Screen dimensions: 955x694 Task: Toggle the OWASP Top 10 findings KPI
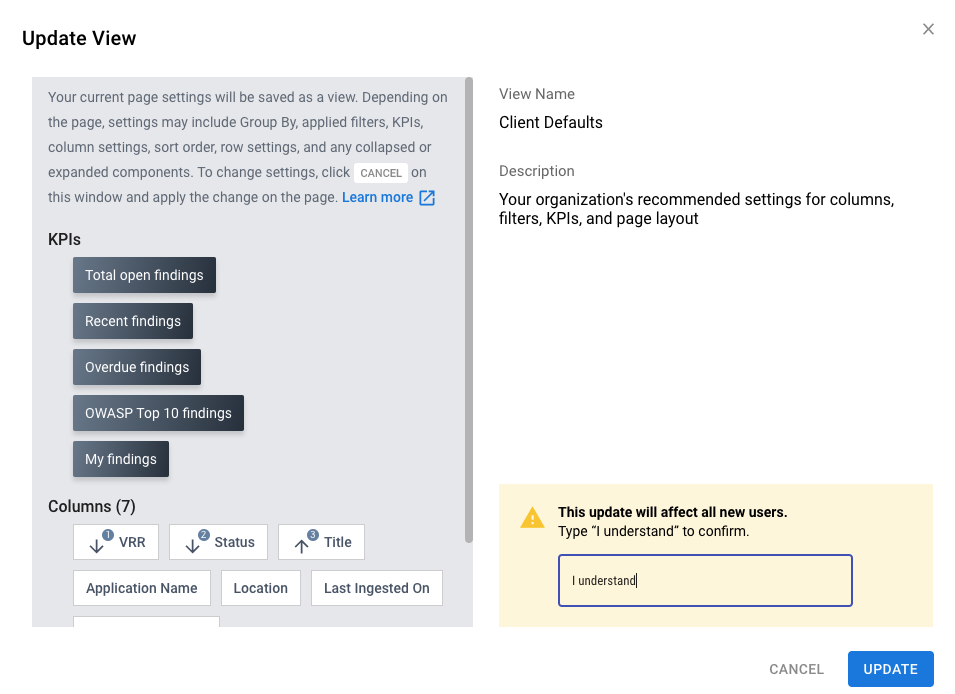[158, 412]
